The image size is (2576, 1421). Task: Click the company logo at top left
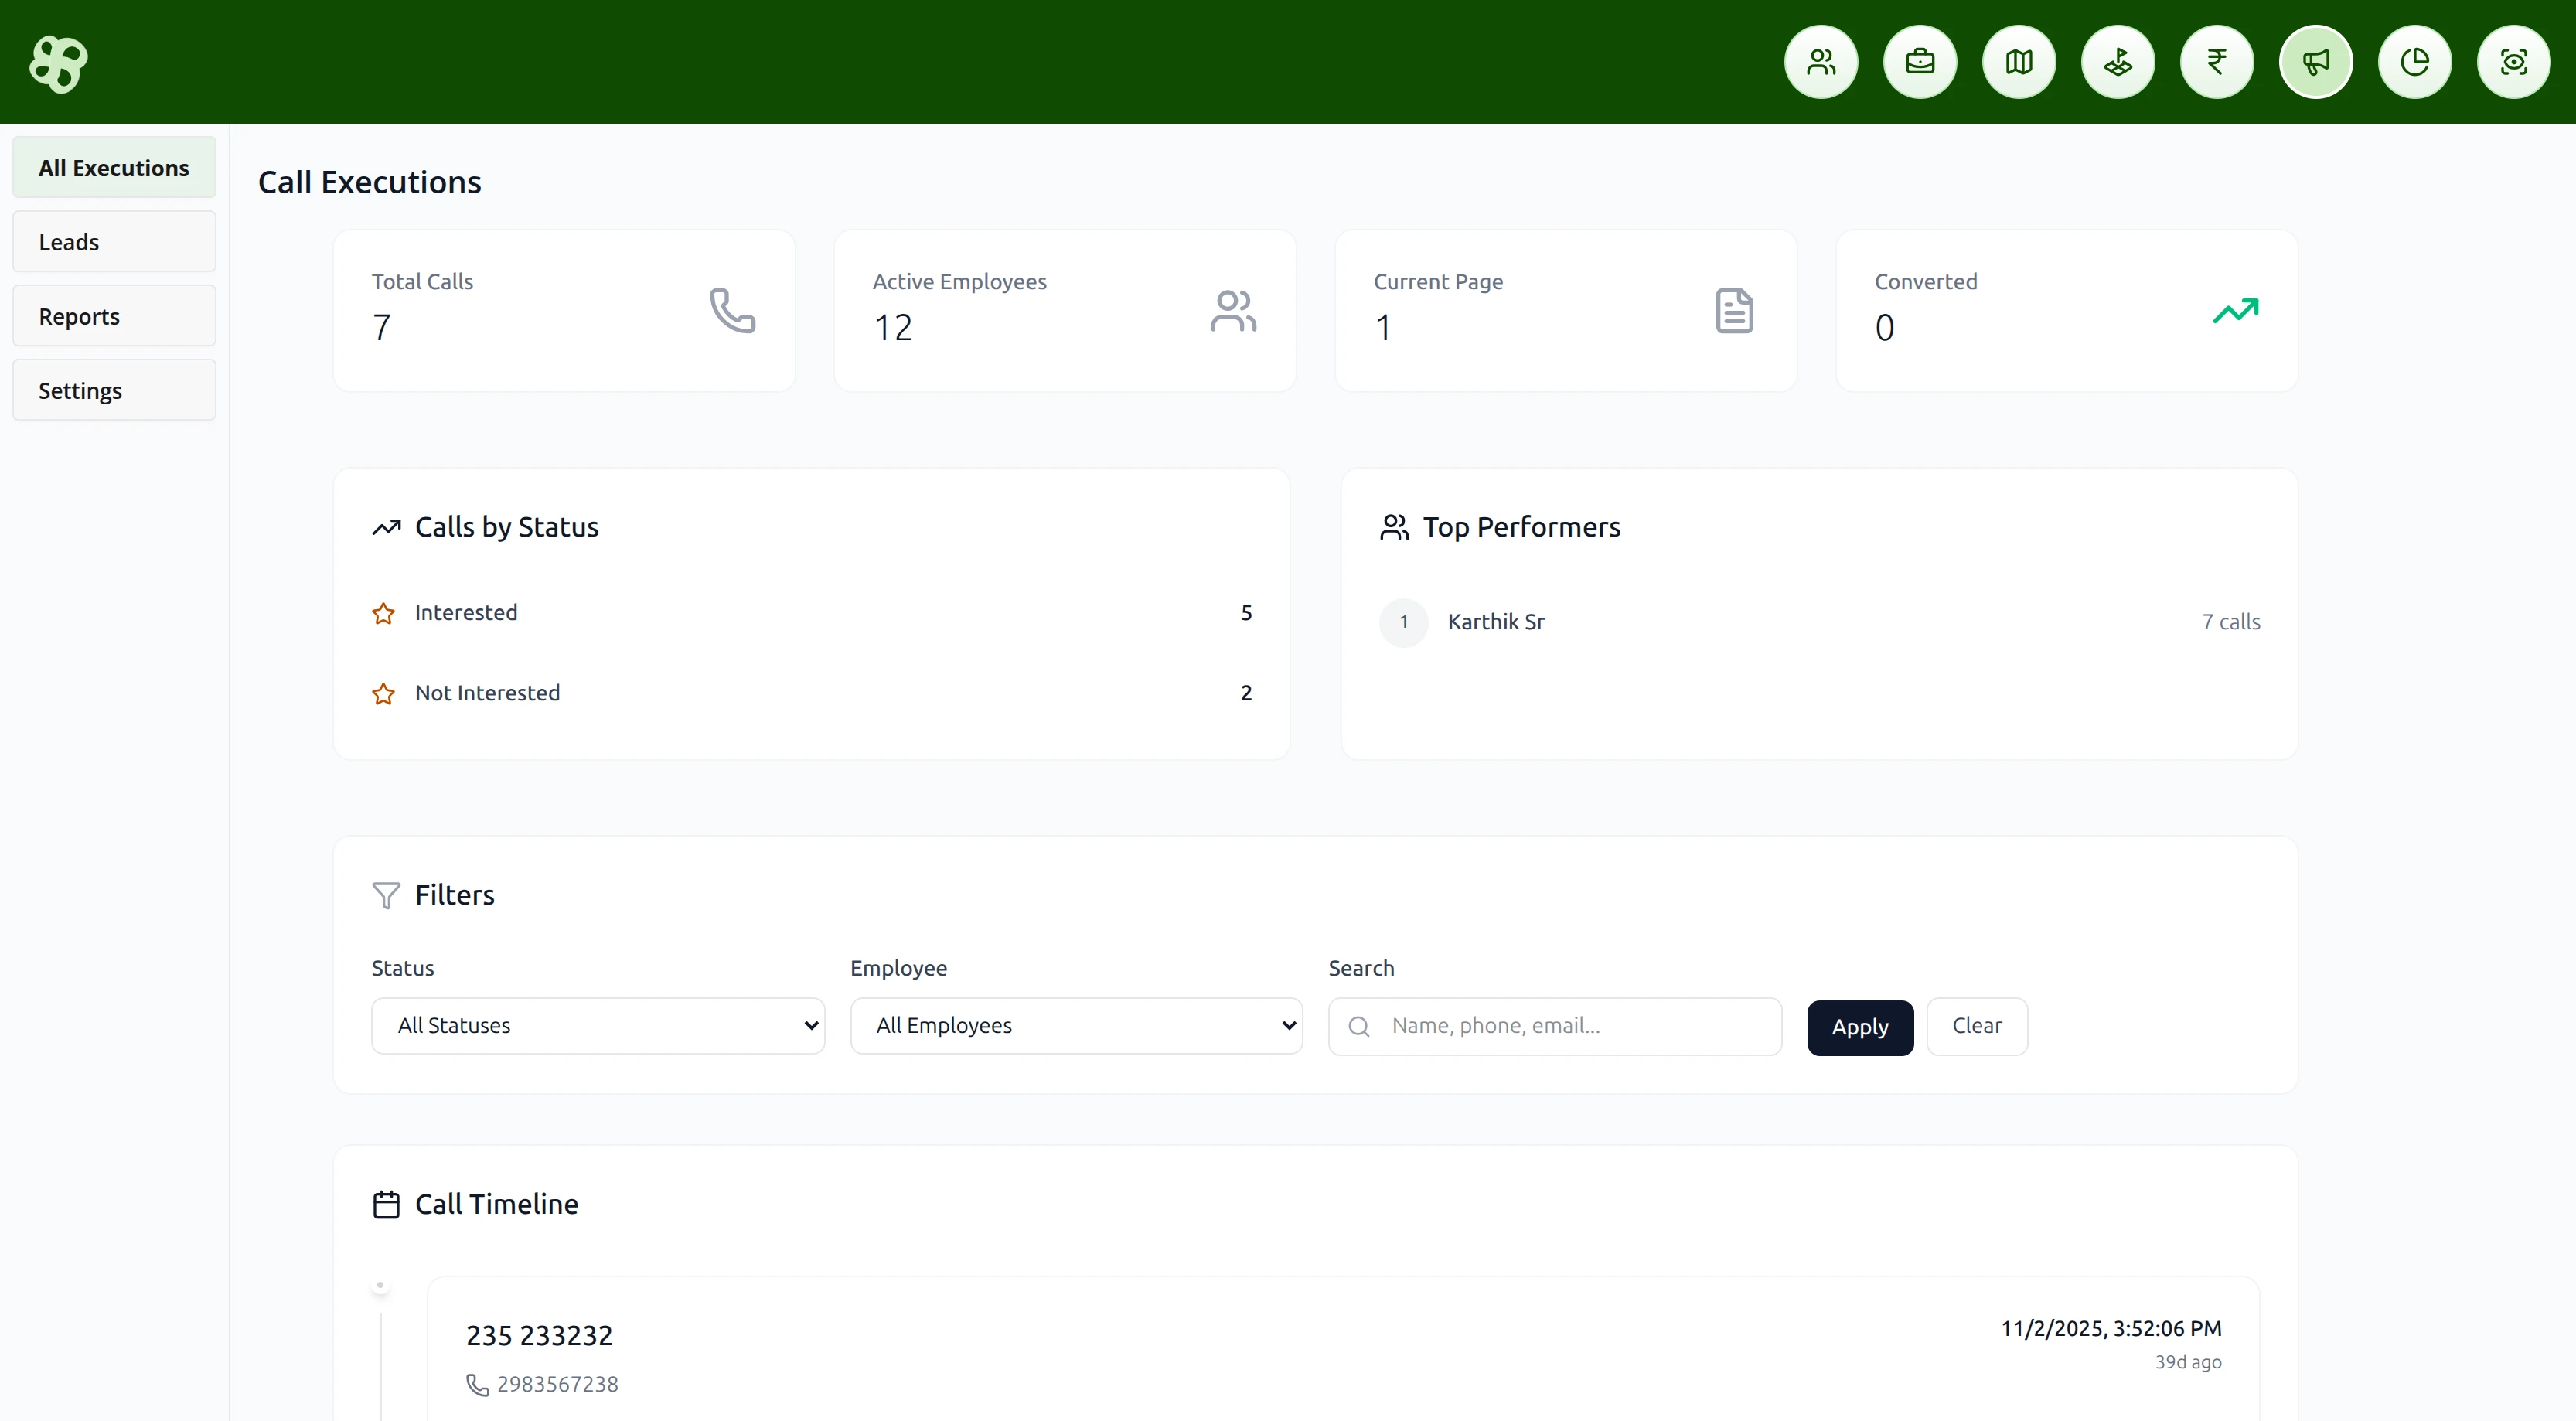coord(57,63)
